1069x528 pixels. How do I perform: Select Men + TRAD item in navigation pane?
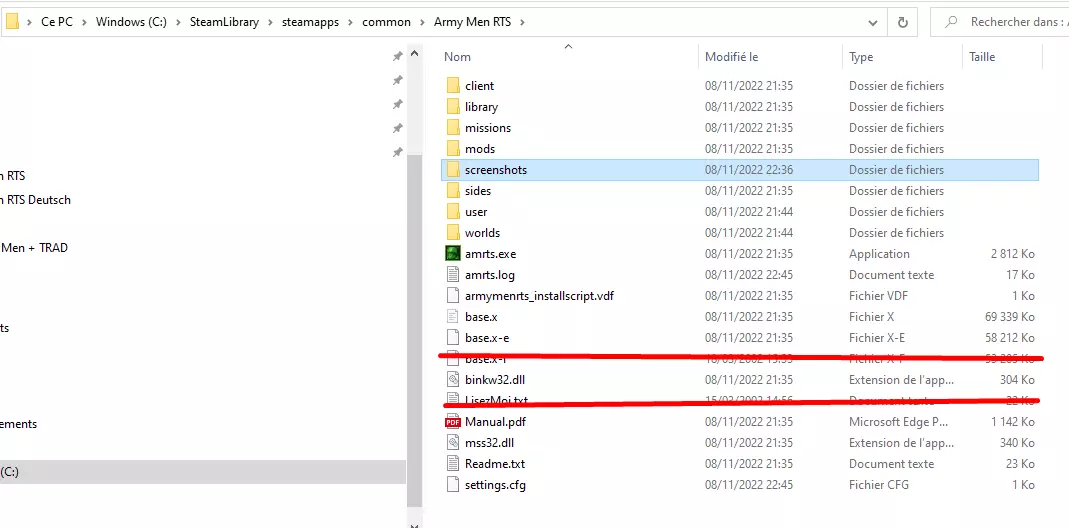[x=34, y=248]
